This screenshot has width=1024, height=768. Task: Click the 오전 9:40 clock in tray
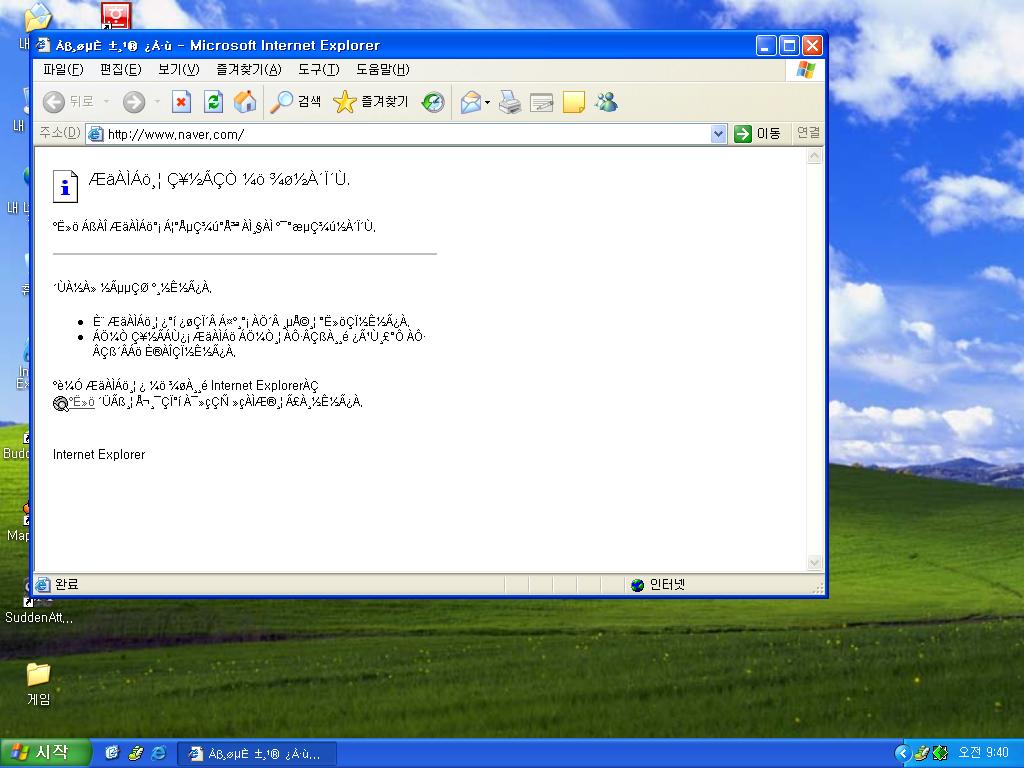(x=984, y=753)
